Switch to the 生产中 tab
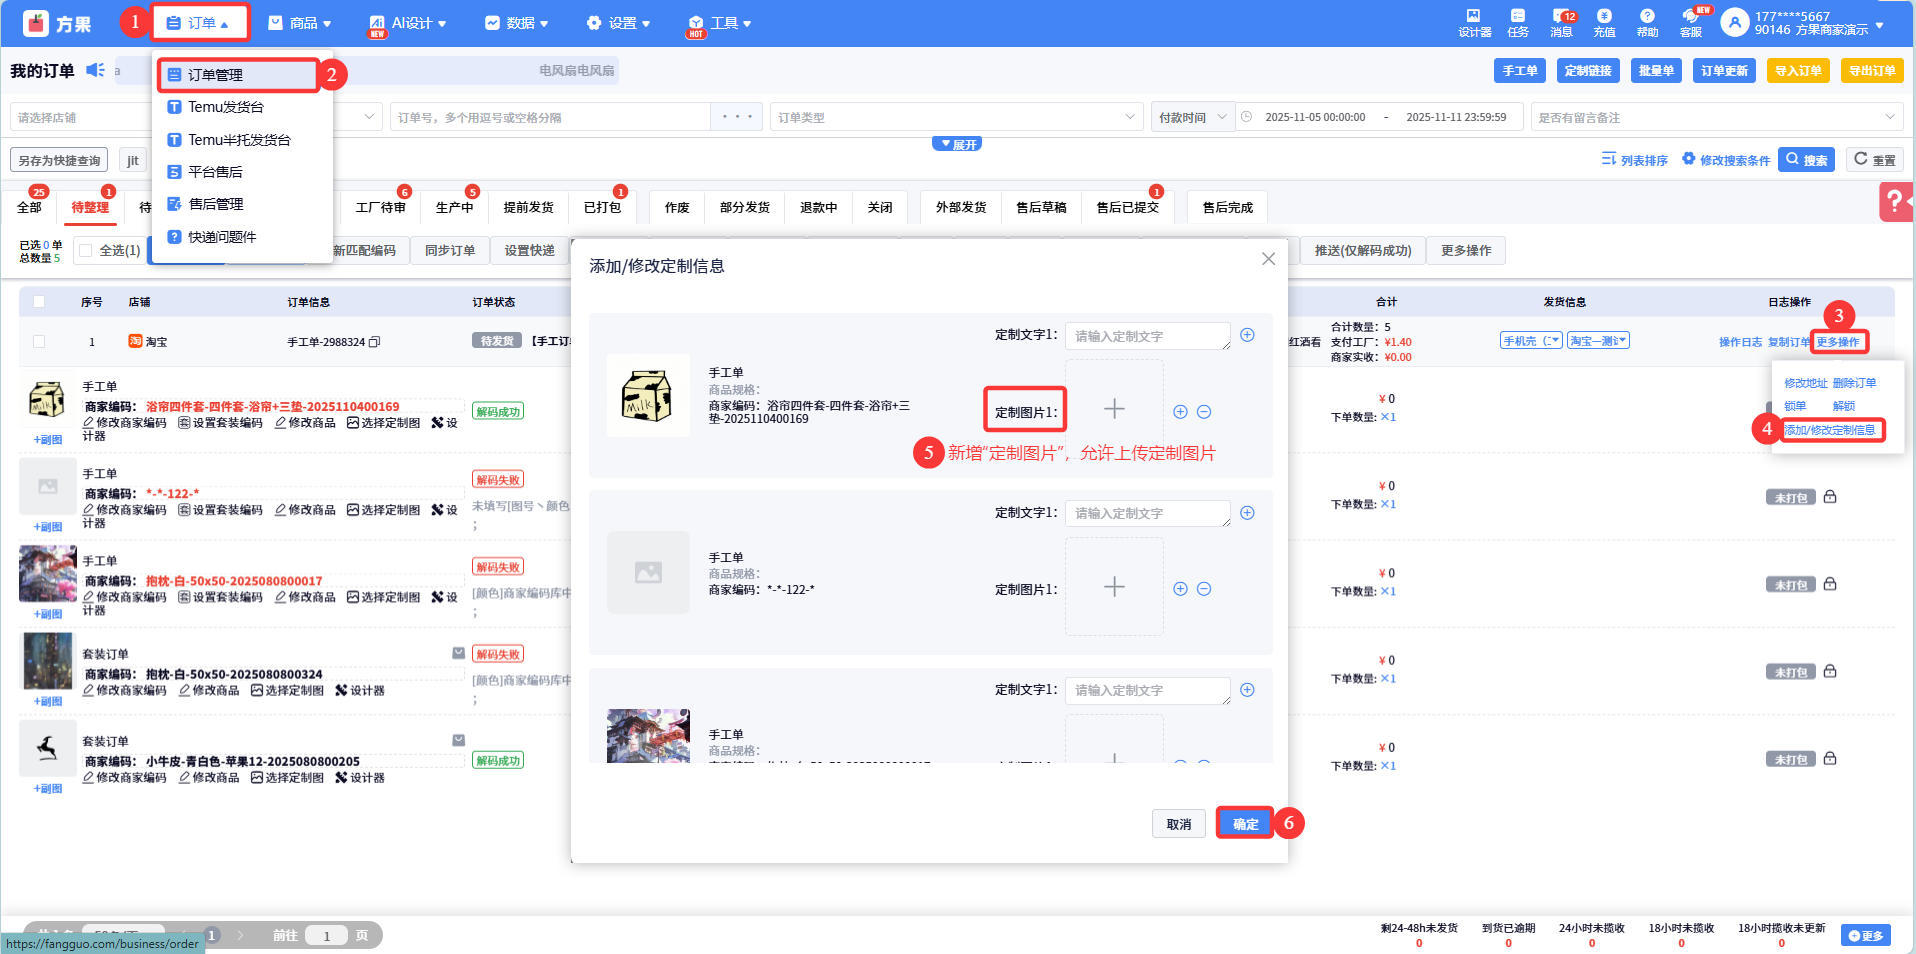 point(454,207)
